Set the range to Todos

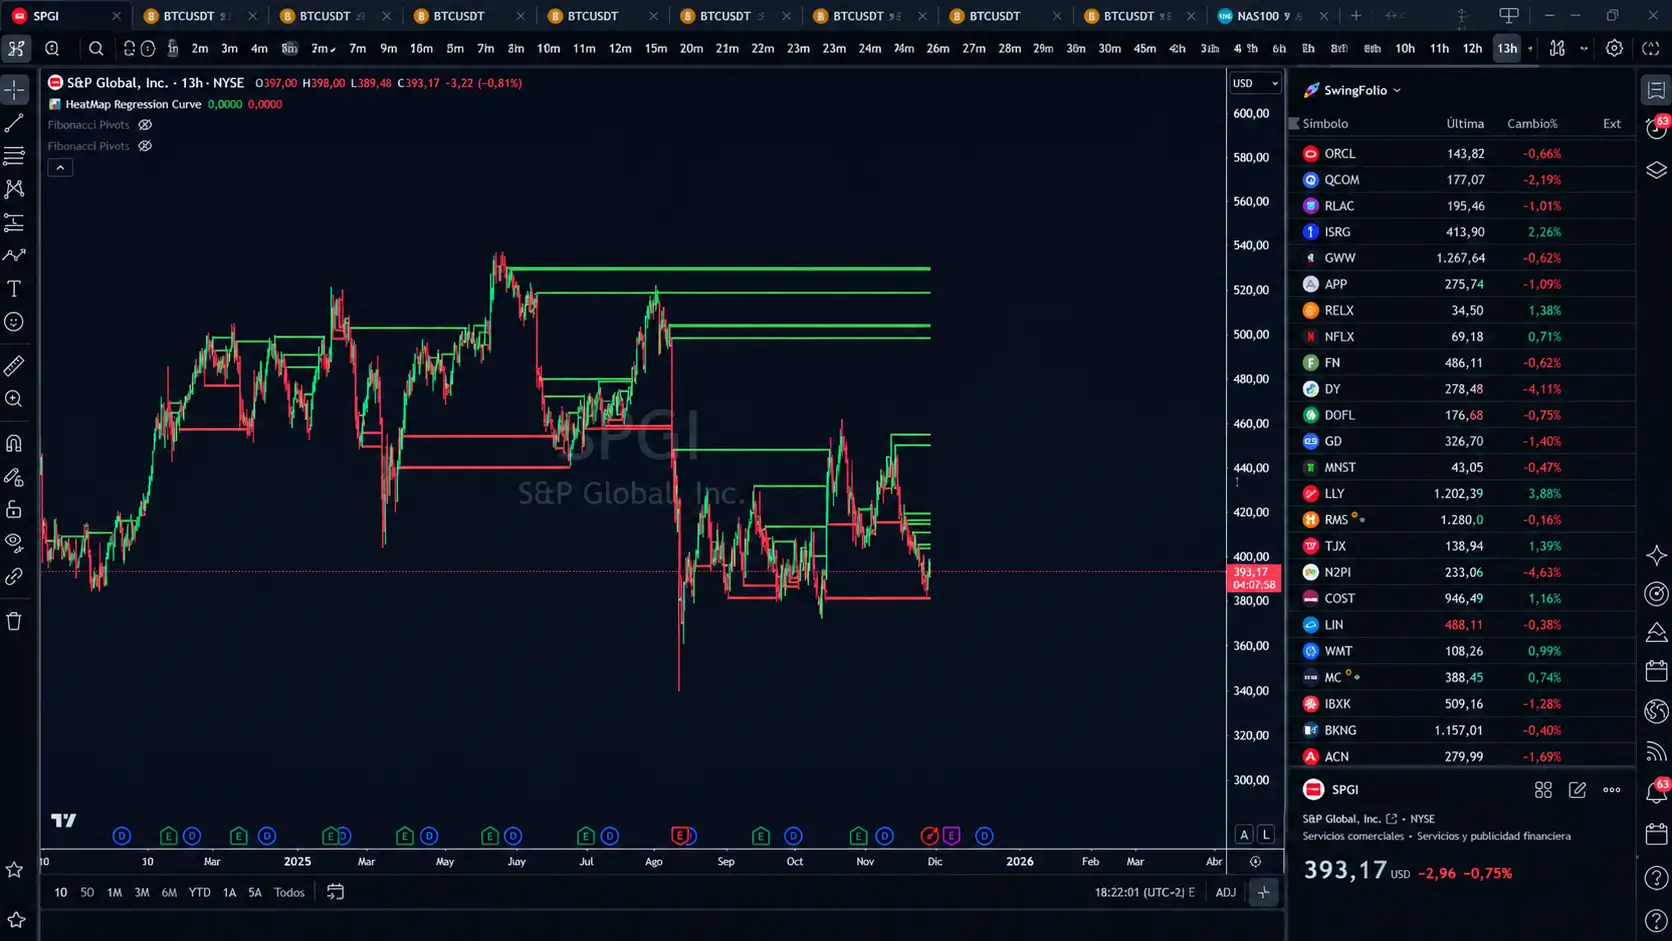[x=289, y=892]
